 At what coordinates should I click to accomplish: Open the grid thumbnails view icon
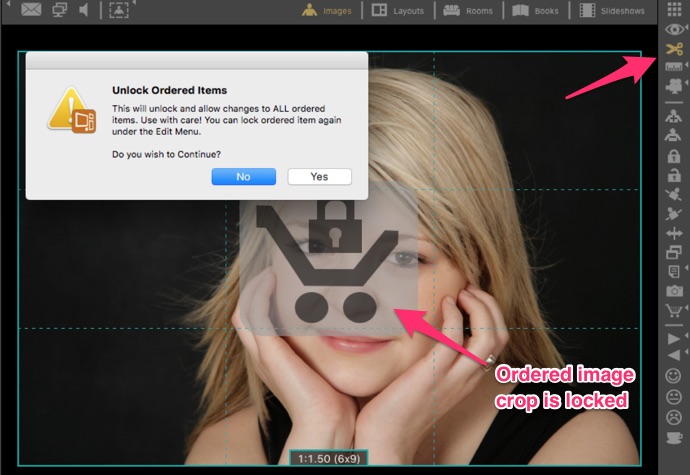[674, 10]
